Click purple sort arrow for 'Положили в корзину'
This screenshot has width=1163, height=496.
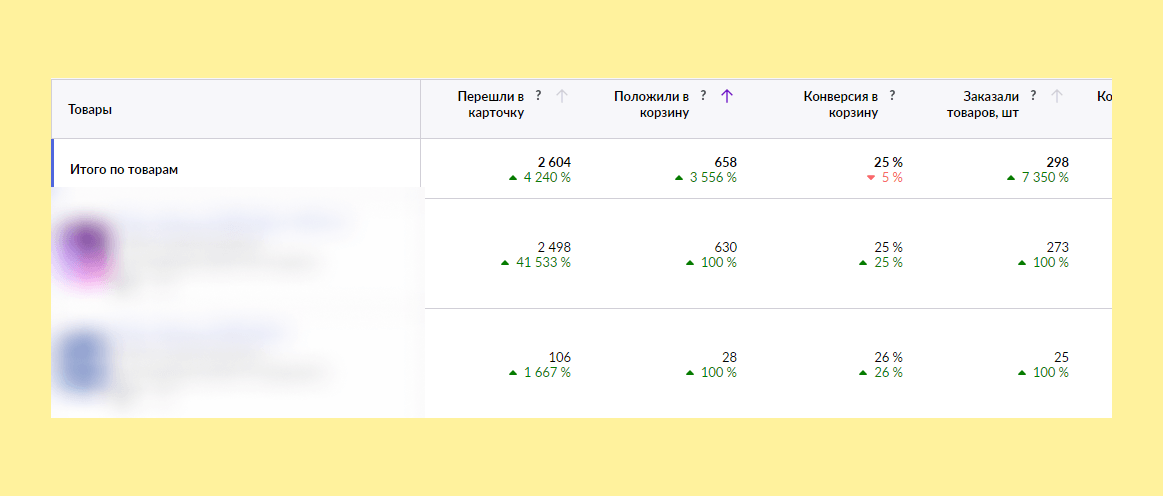(x=727, y=96)
